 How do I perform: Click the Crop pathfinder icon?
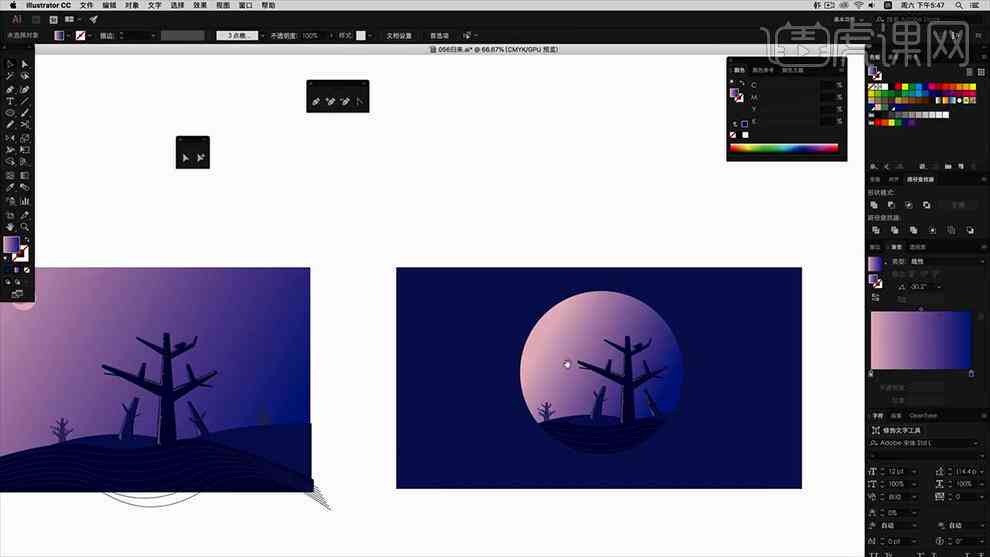933,231
